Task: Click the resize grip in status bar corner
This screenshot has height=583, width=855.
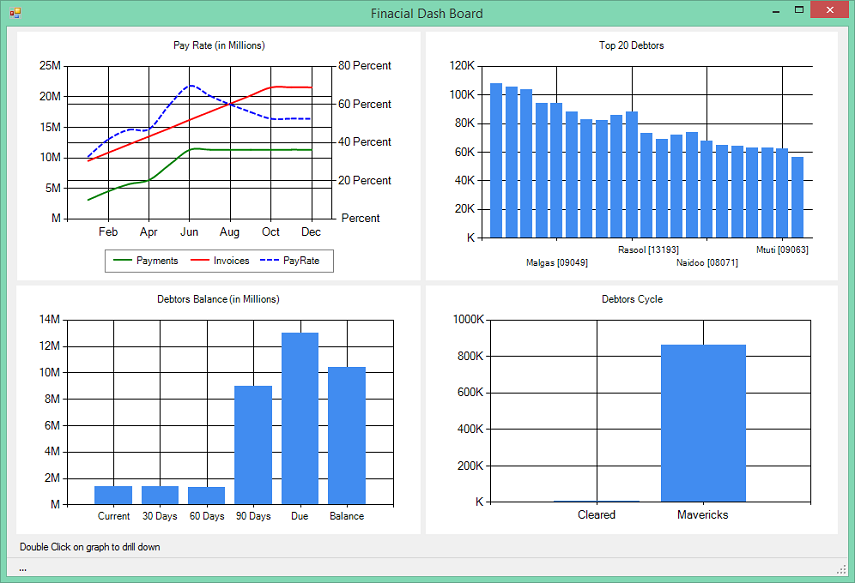Action: click(841, 569)
